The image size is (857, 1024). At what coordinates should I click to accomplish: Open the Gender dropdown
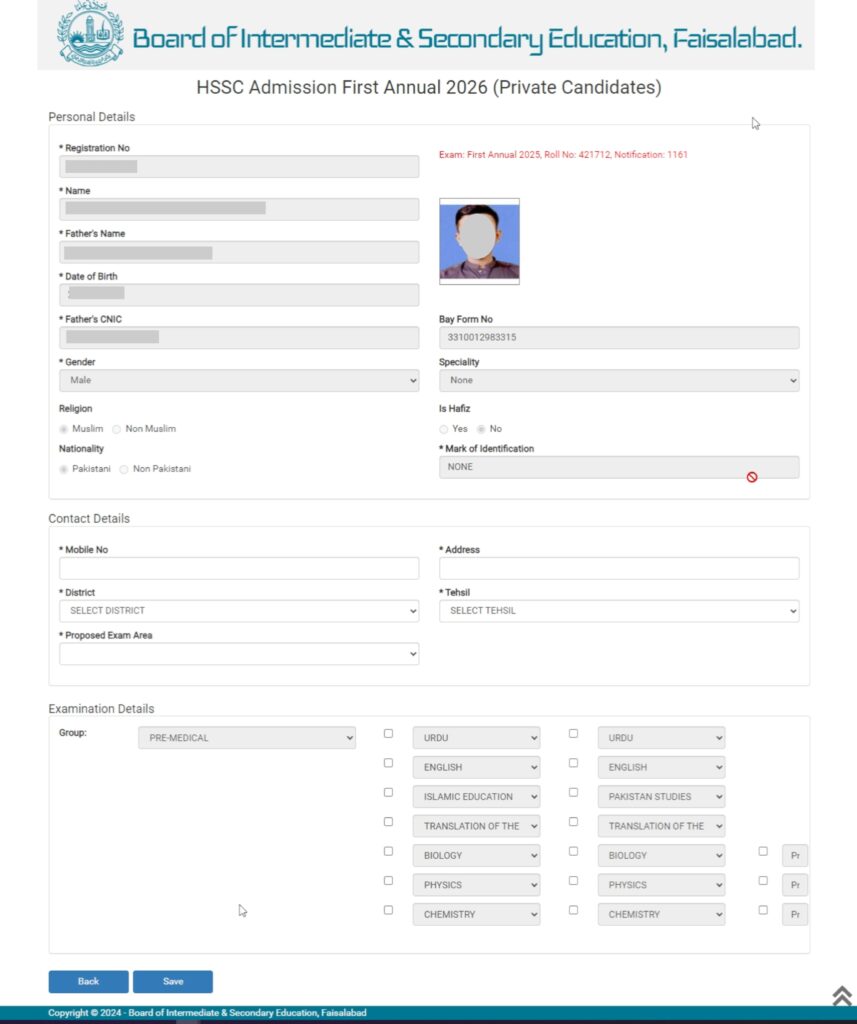(x=239, y=381)
